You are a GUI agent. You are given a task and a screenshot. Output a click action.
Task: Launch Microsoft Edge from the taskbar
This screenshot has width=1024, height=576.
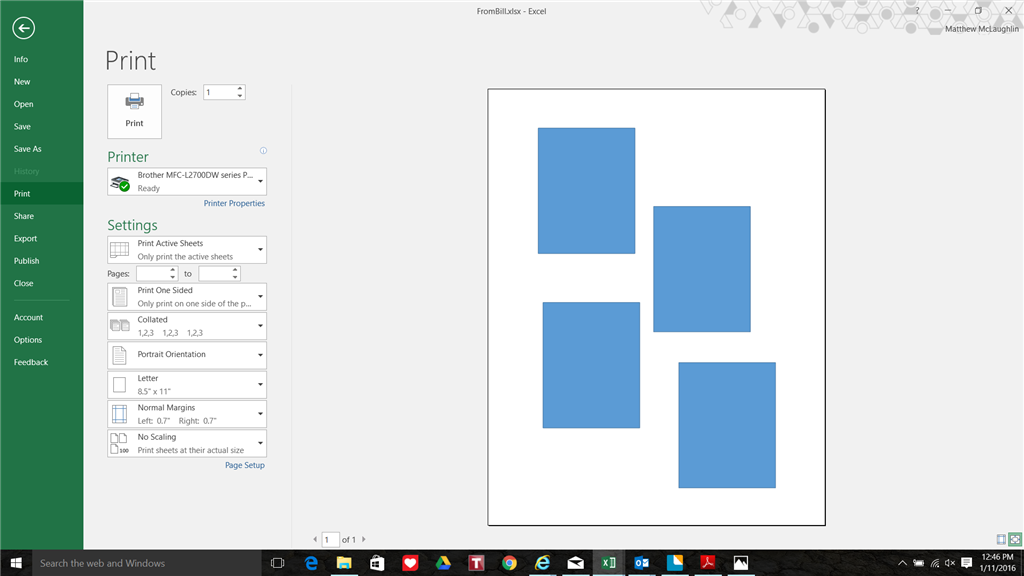312,563
